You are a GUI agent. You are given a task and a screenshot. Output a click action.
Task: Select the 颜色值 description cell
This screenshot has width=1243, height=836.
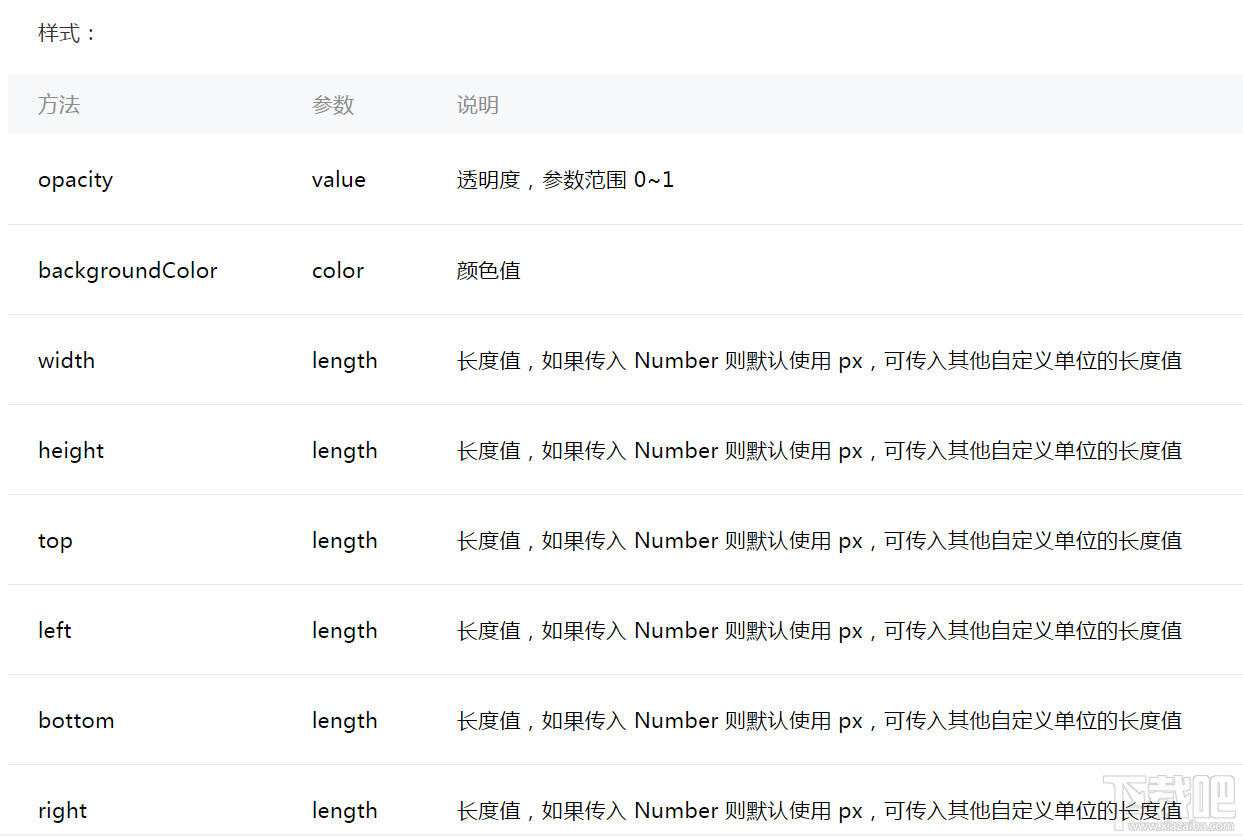pos(488,270)
